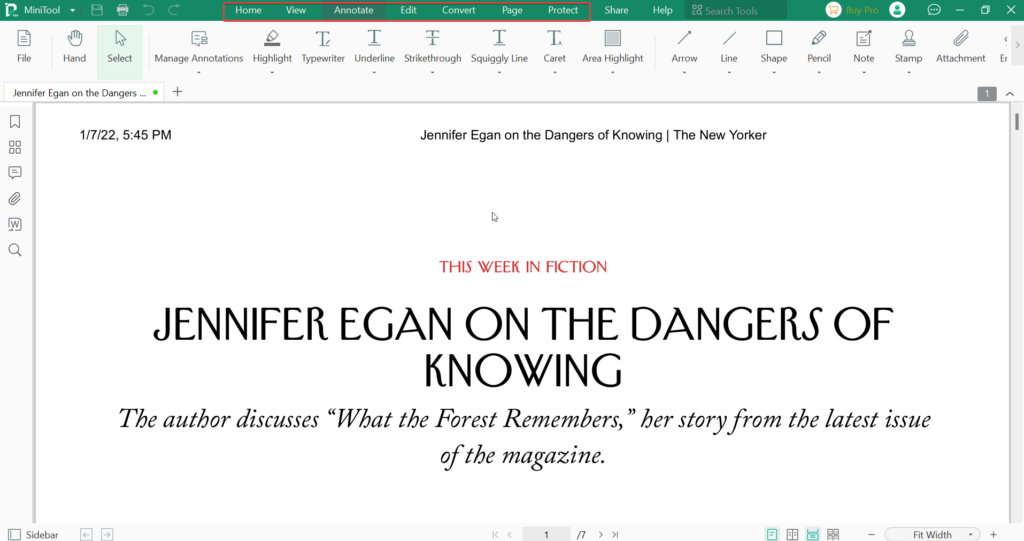Open the Bookmarks sidebar panel
This screenshot has width=1024, height=541.
[15, 122]
